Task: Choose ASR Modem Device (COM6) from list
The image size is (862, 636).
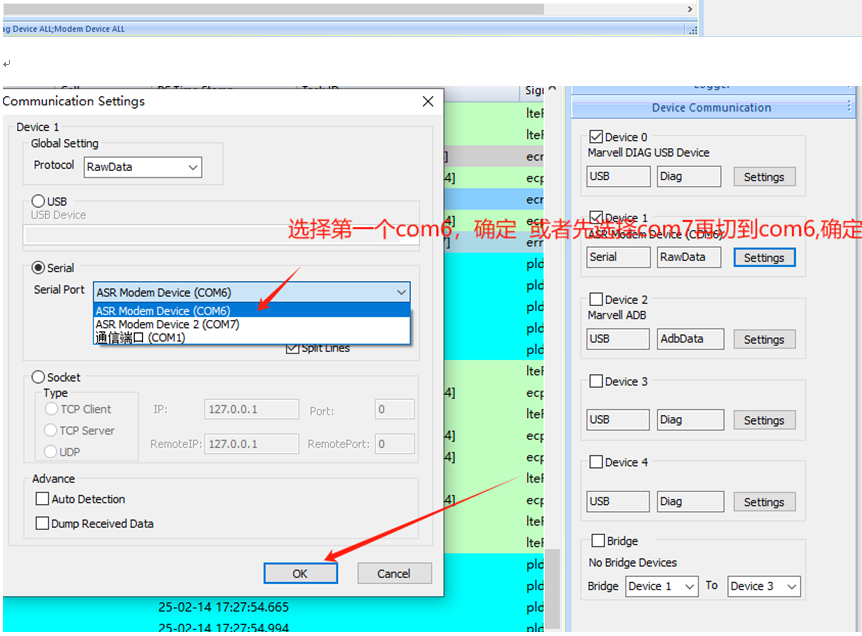Action: [252, 311]
